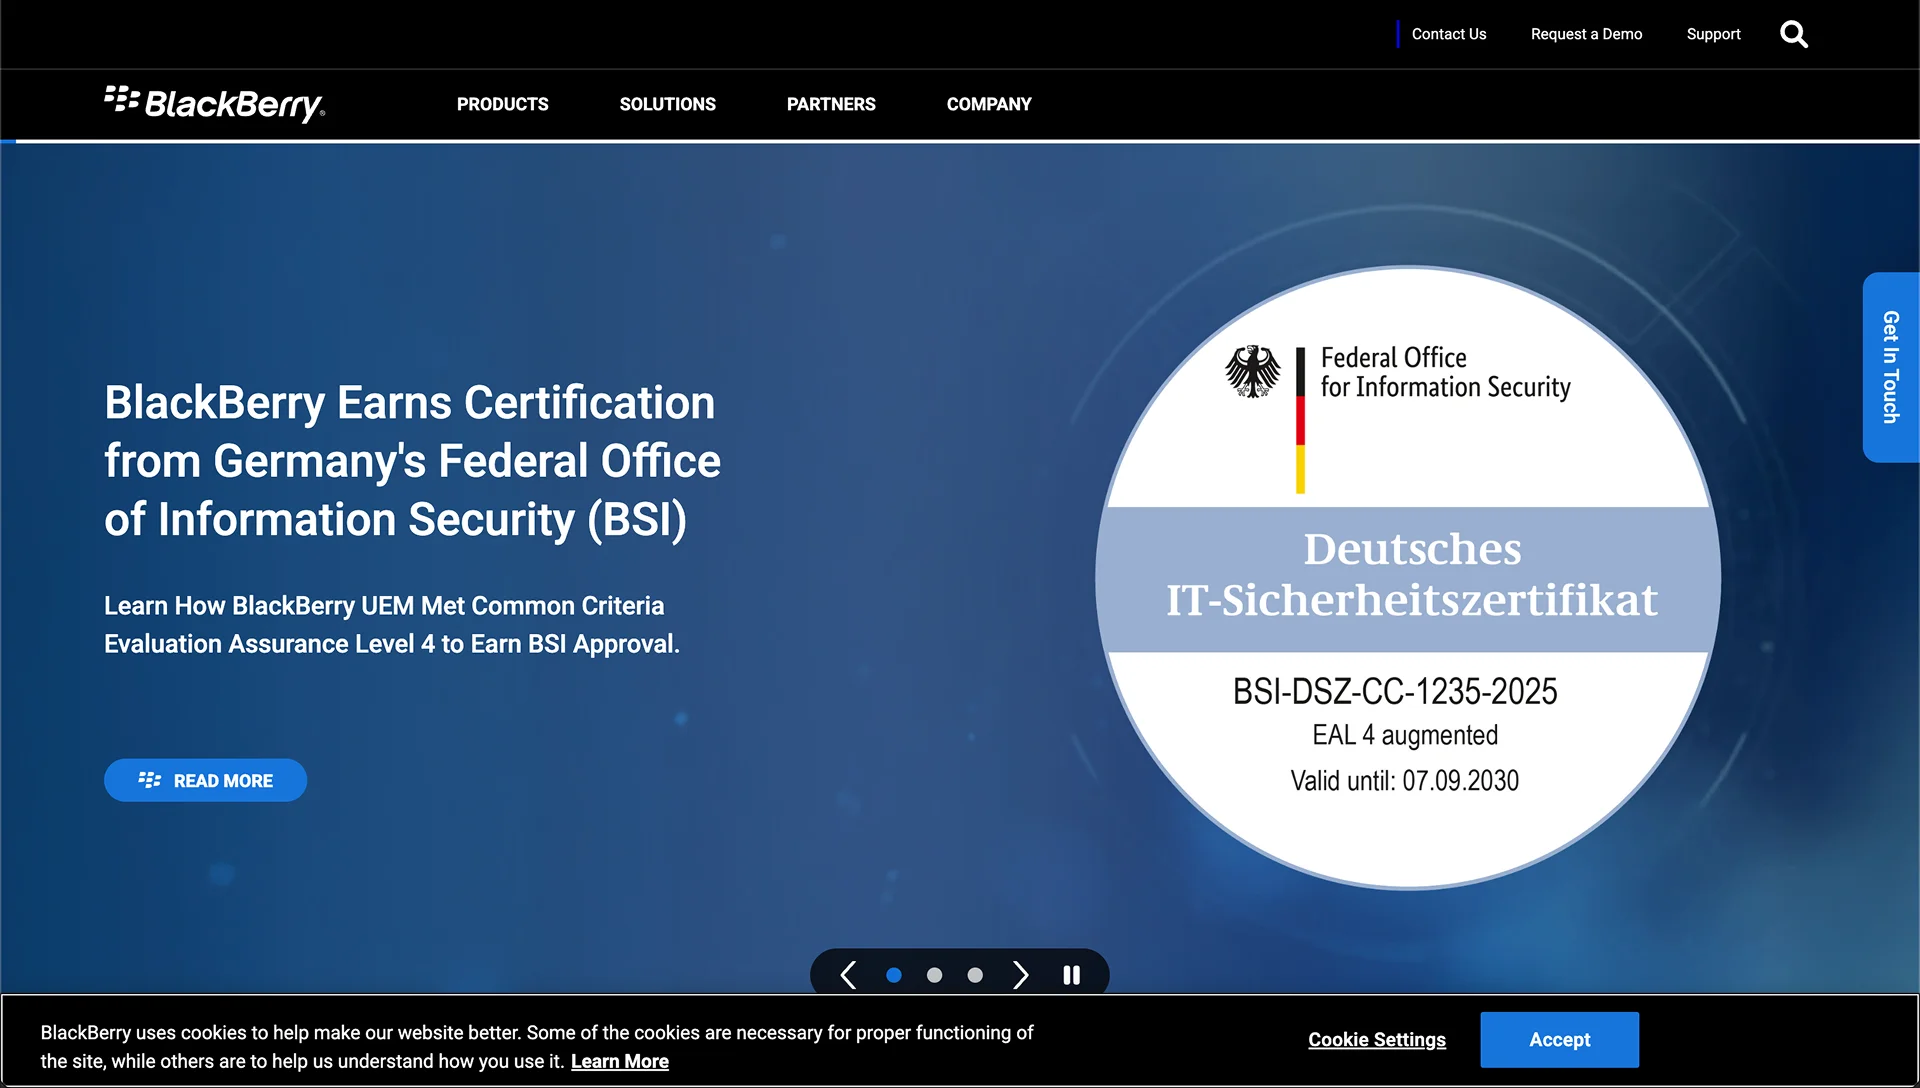Go back a slide with left arrow
Screen dimensions: 1920x1088
(x=849, y=974)
